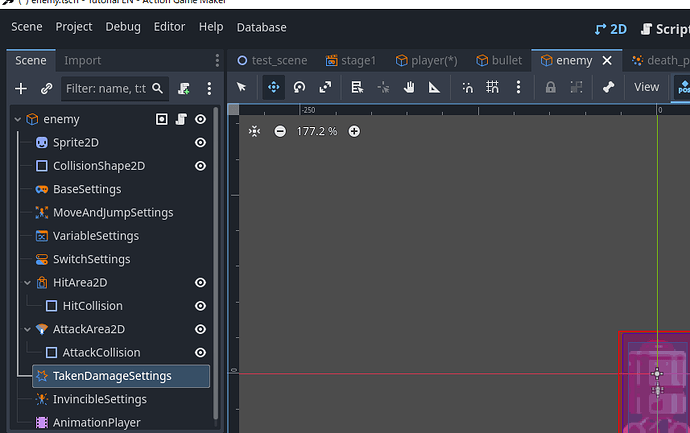This screenshot has height=433, width=690.
Task: Click the attach script icon
Action: click(x=184, y=89)
